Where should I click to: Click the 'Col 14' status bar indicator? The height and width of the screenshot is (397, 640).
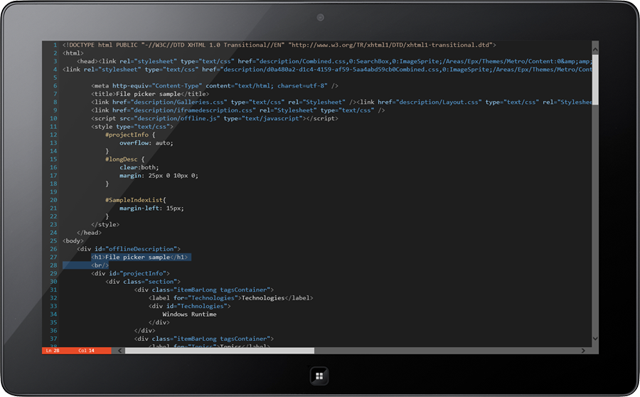pyautogui.click(x=86, y=350)
